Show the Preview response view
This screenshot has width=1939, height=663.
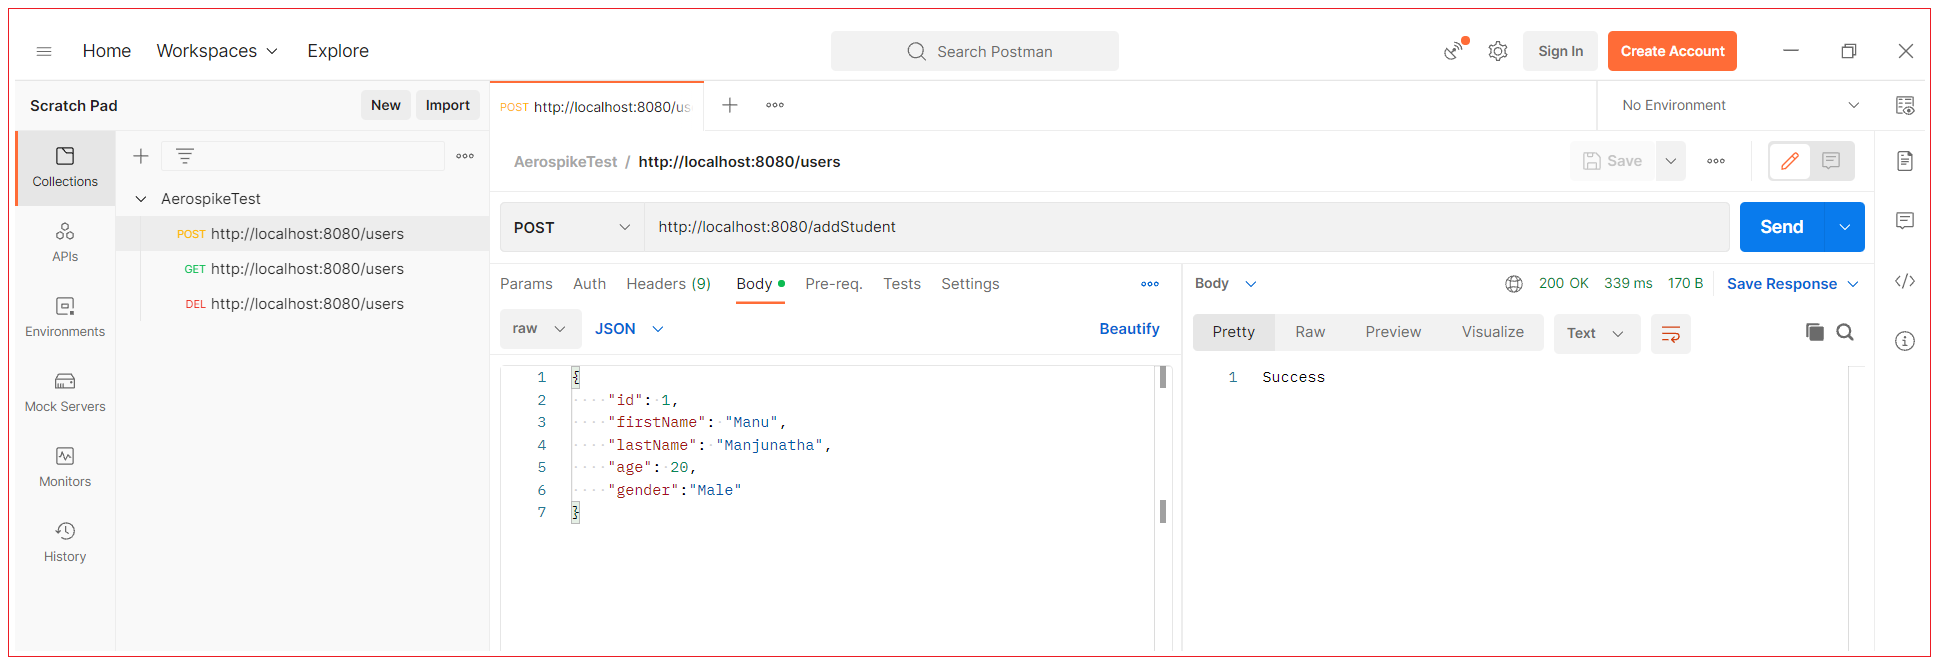click(1393, 332)
